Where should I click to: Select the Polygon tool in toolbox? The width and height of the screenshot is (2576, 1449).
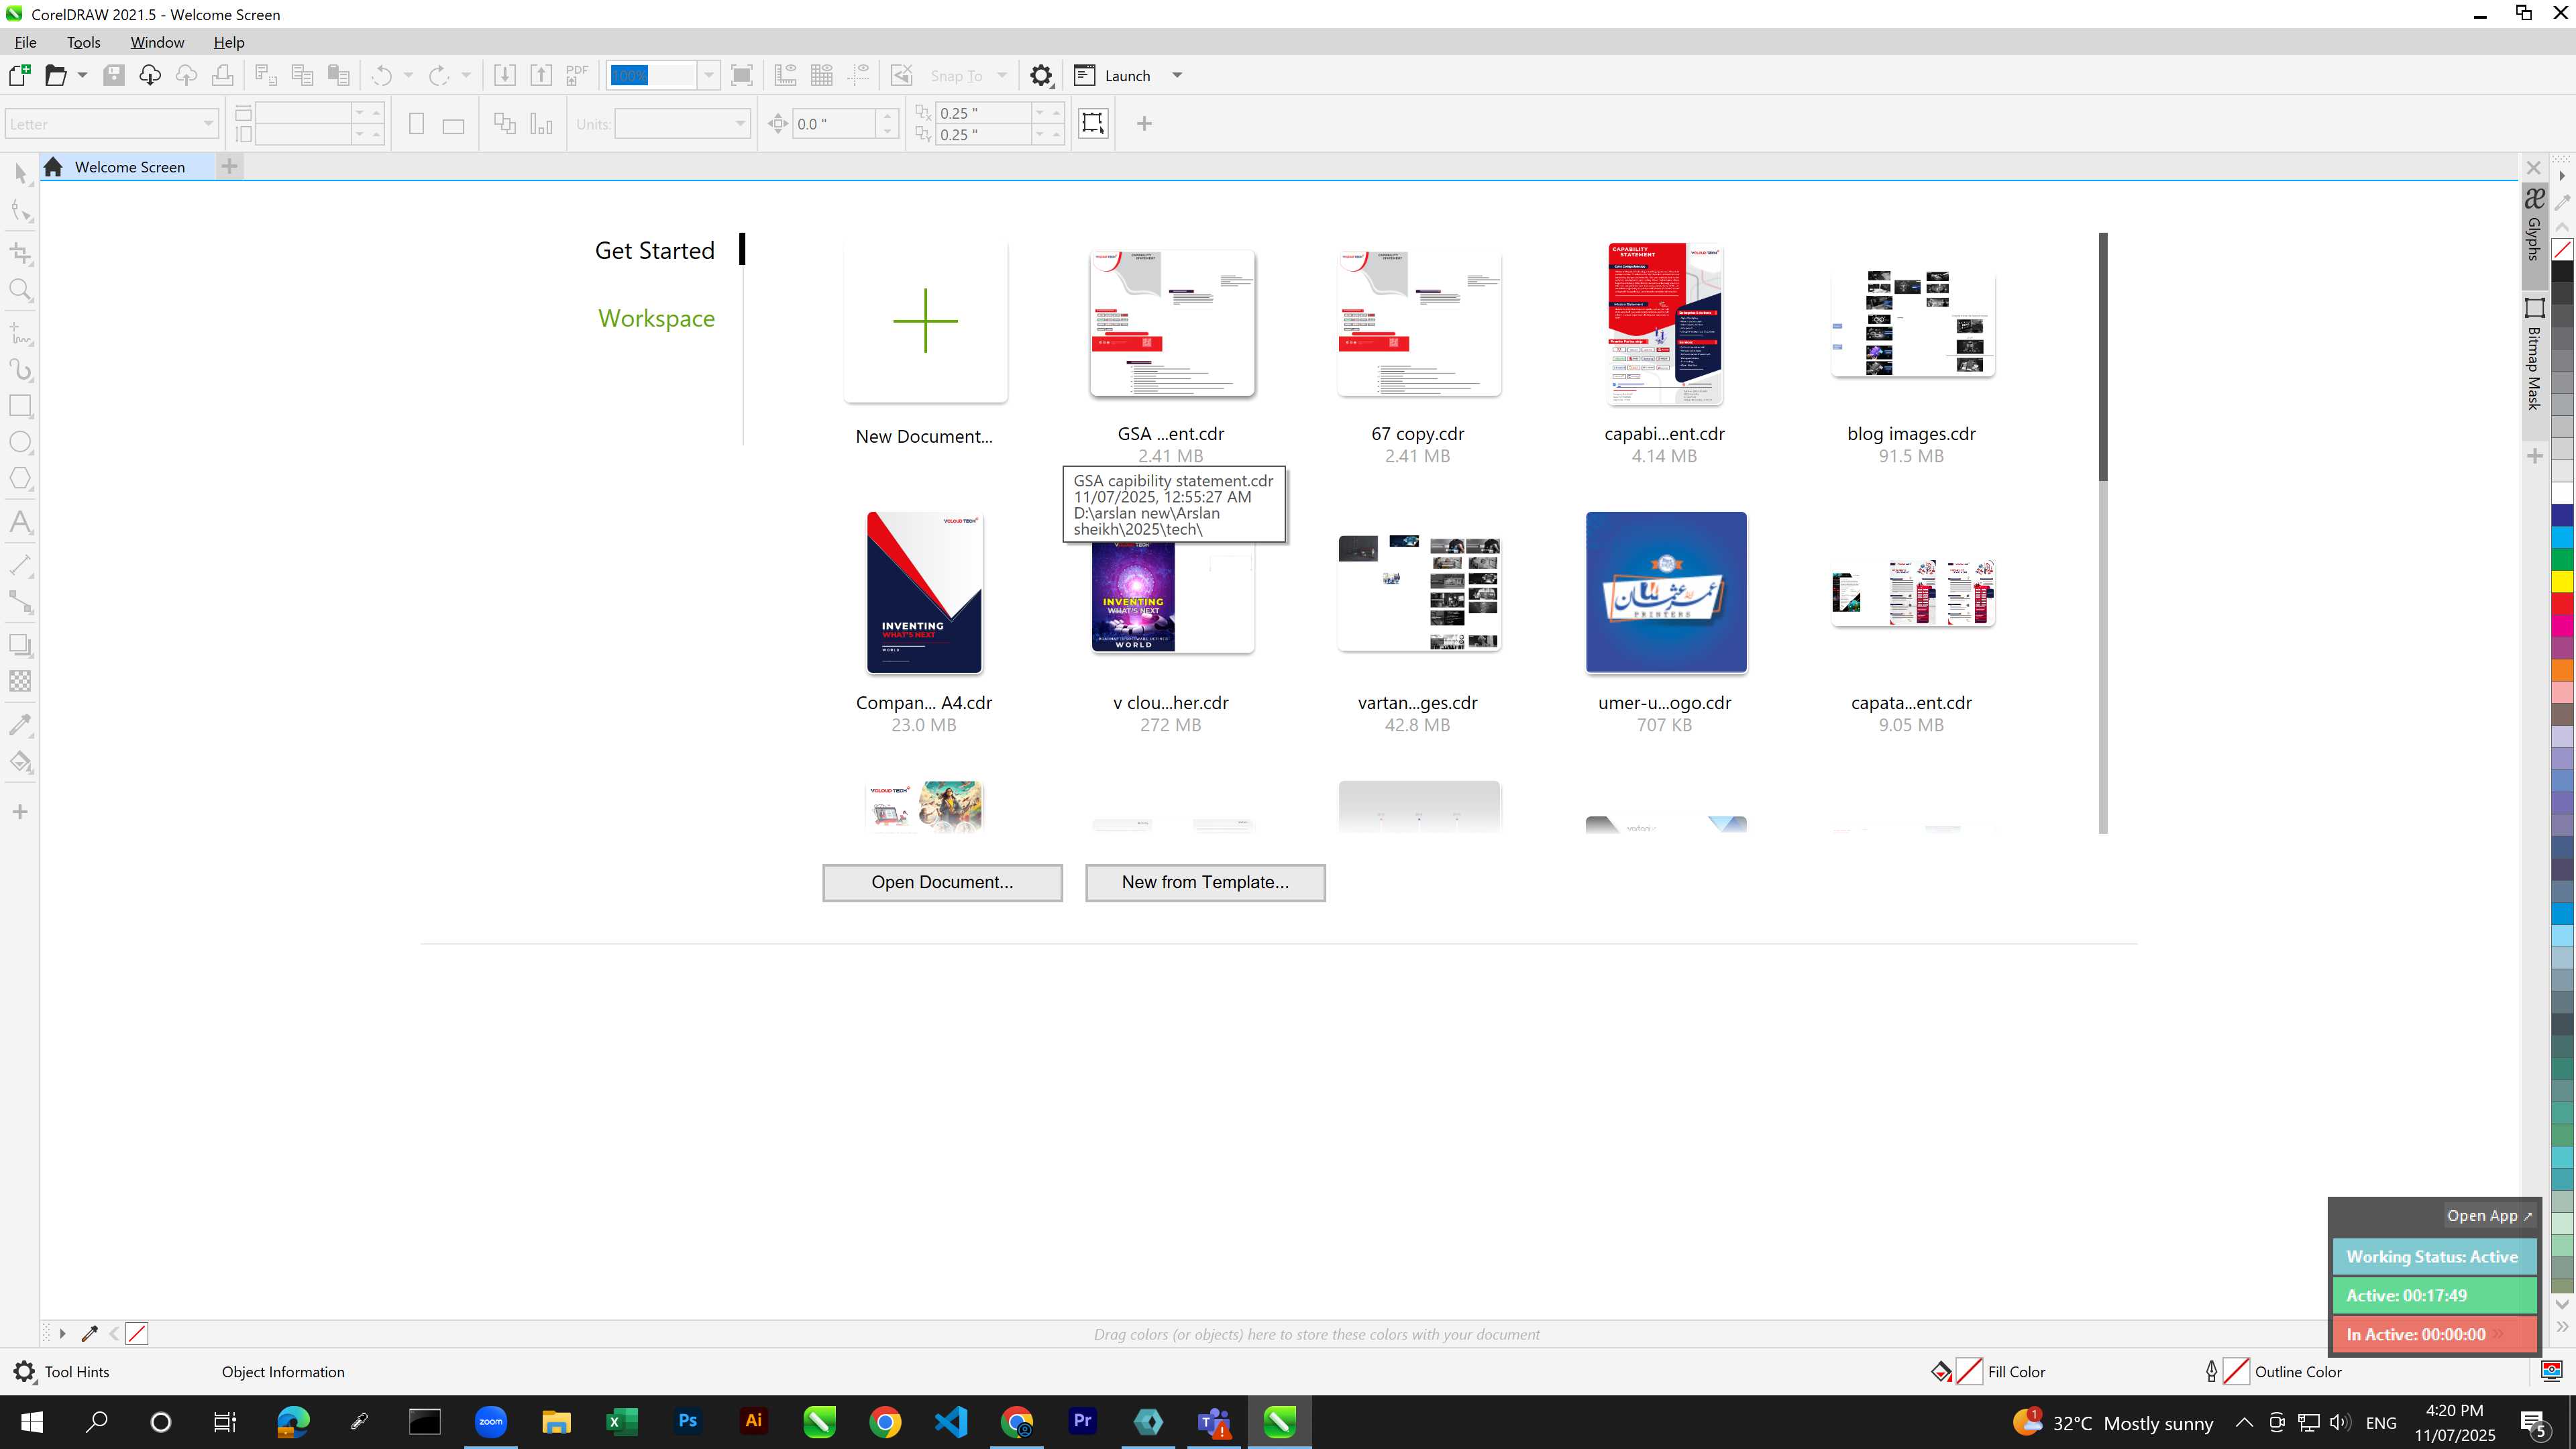(x=21, y=478)
